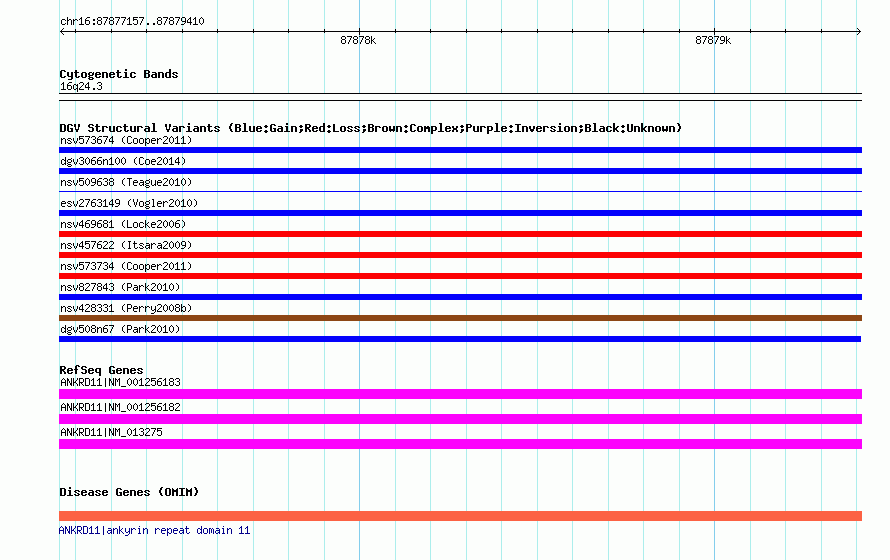Click the nsv573674 (Cooper2011) variant label
The width and height of the screenshot is (890, 560).
(126, 140)
